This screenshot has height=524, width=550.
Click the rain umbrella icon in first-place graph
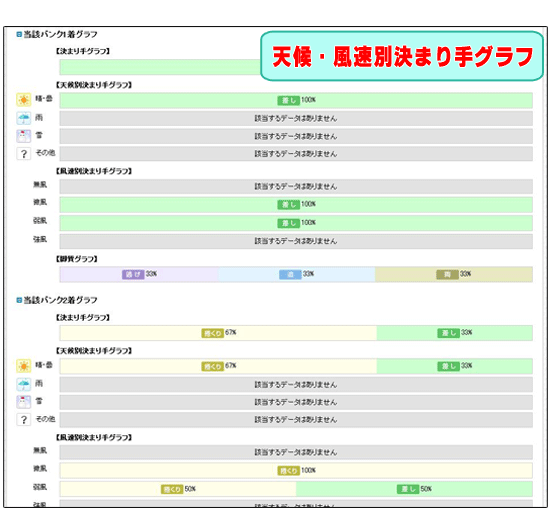point(24,118)
